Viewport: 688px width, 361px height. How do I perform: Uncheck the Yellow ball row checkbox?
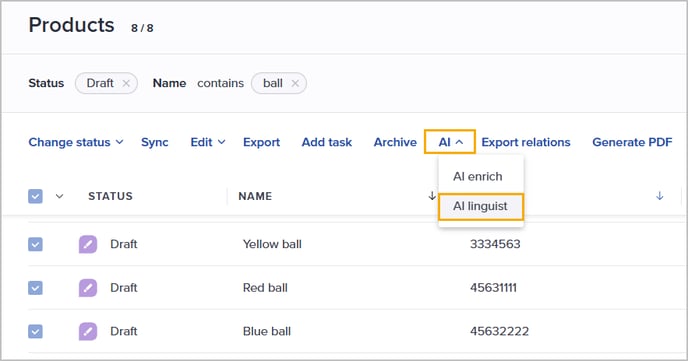point(36,244)
